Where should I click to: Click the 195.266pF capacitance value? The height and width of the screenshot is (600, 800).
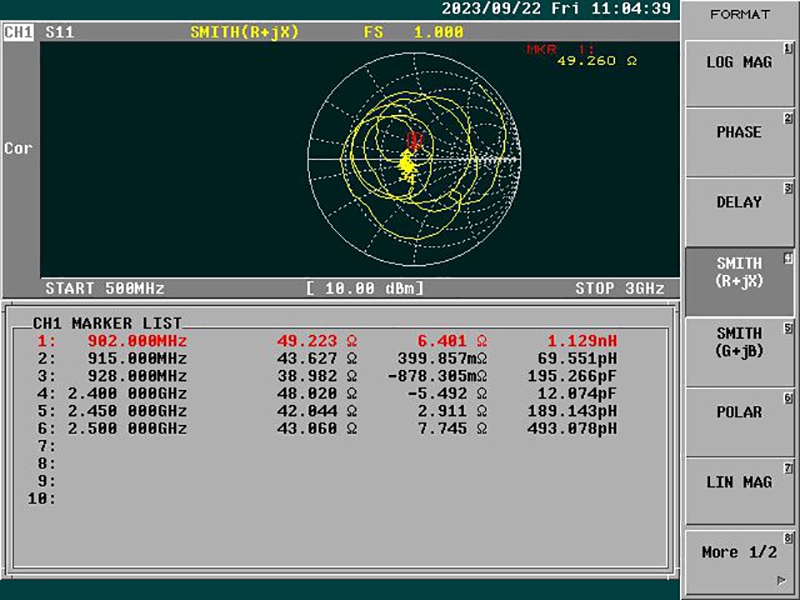tap(572, 376)
